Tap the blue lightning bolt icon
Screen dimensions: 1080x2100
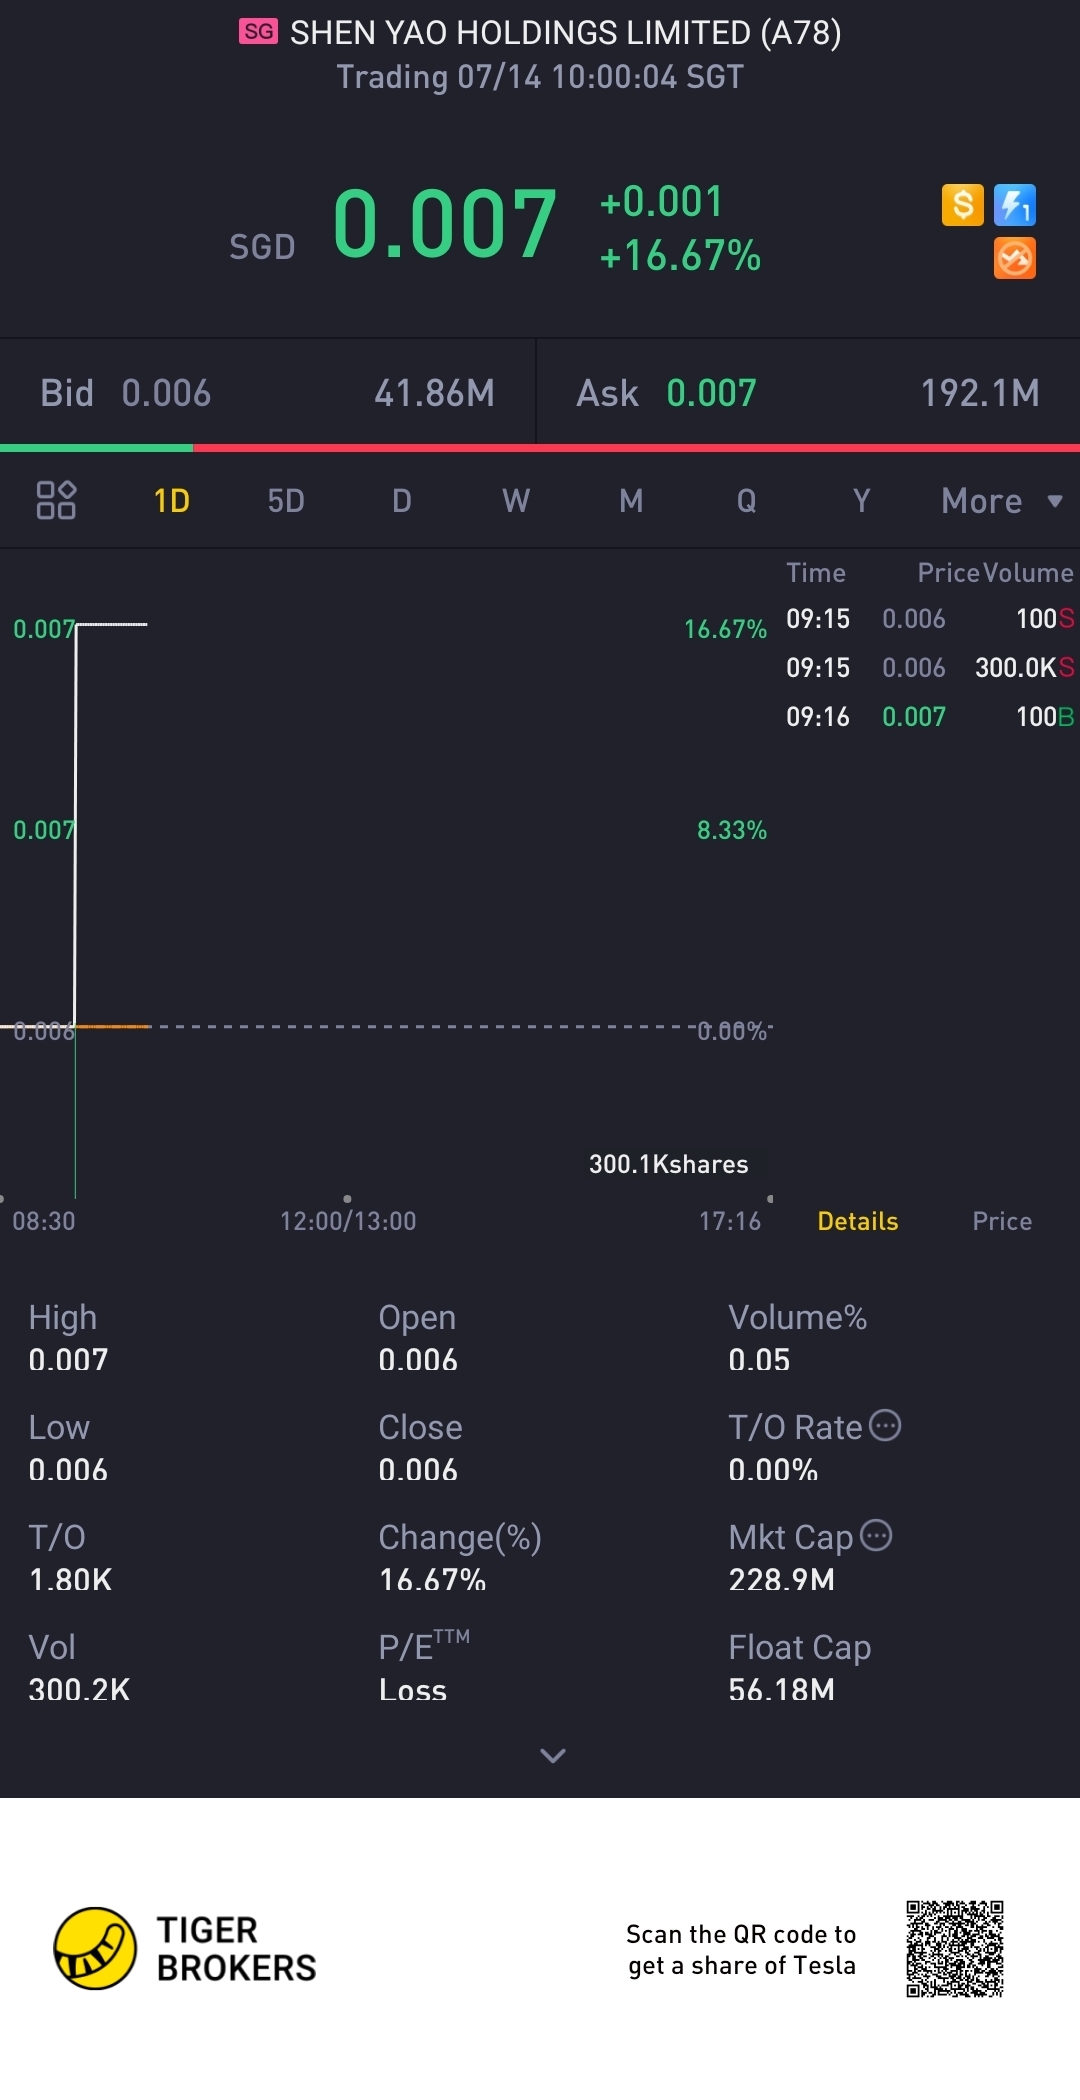(1014, 205)
